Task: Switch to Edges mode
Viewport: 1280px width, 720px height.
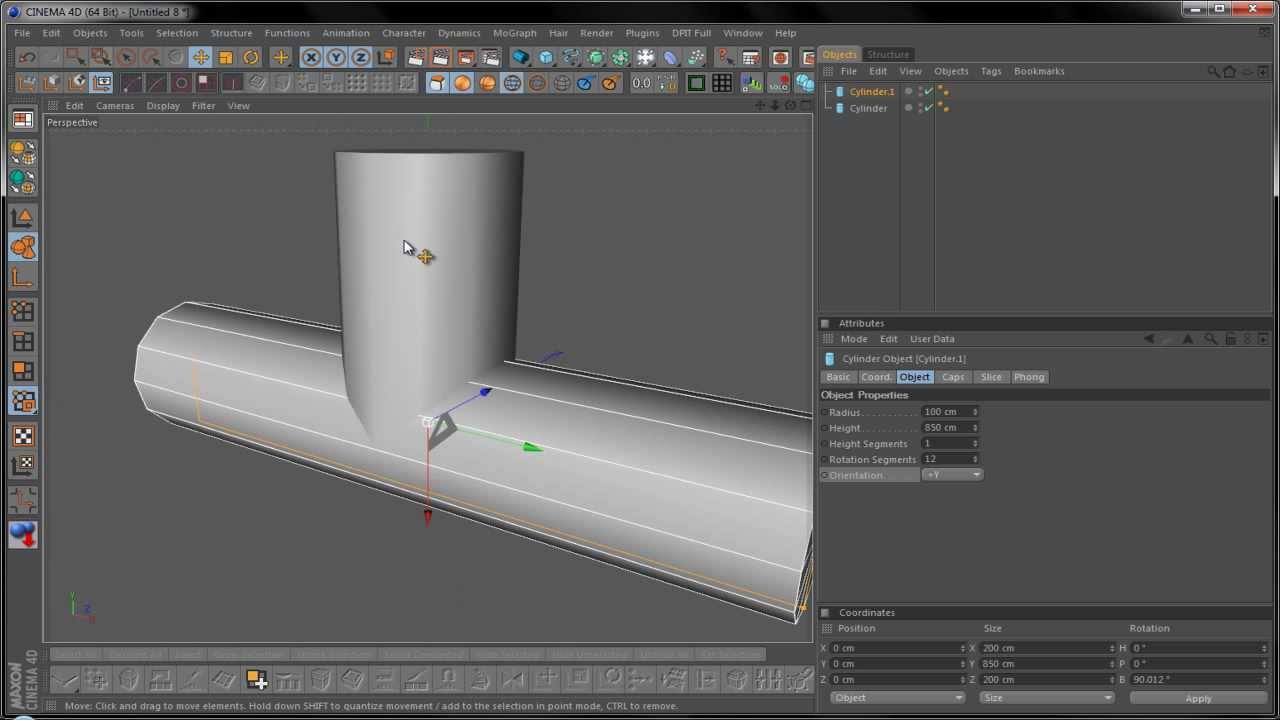Action: (x=23, y=341)
